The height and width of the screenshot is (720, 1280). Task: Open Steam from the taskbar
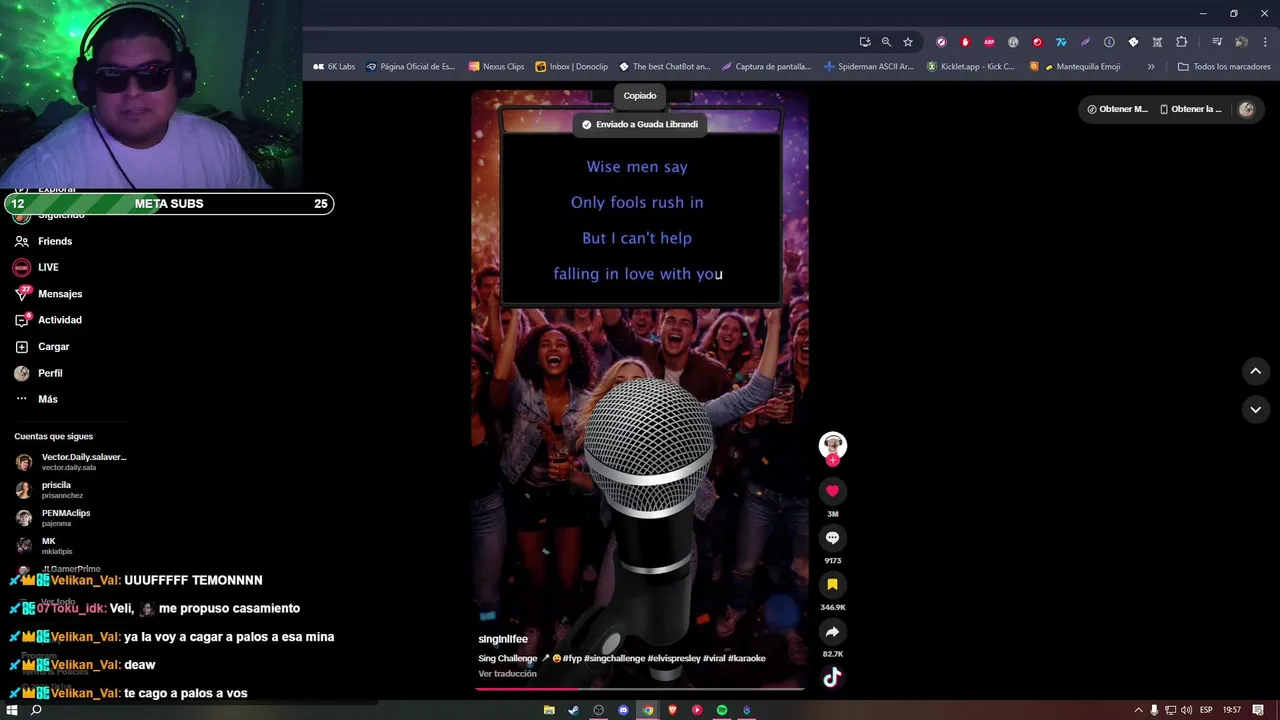coord(574,710)
